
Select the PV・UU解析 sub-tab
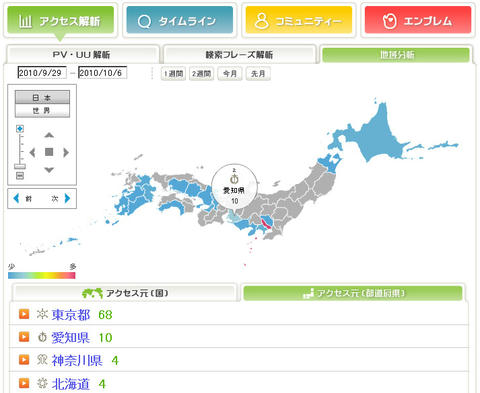click(x=82, y=54)
